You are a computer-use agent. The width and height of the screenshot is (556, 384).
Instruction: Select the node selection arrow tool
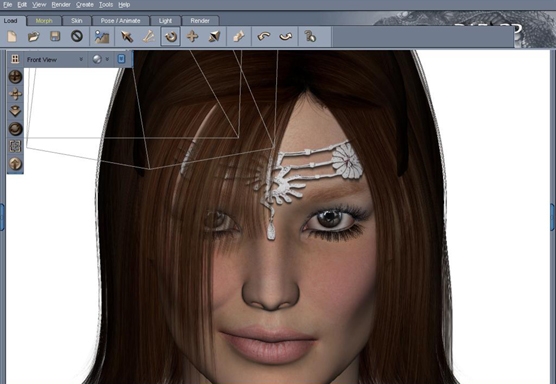coord(127,36)
